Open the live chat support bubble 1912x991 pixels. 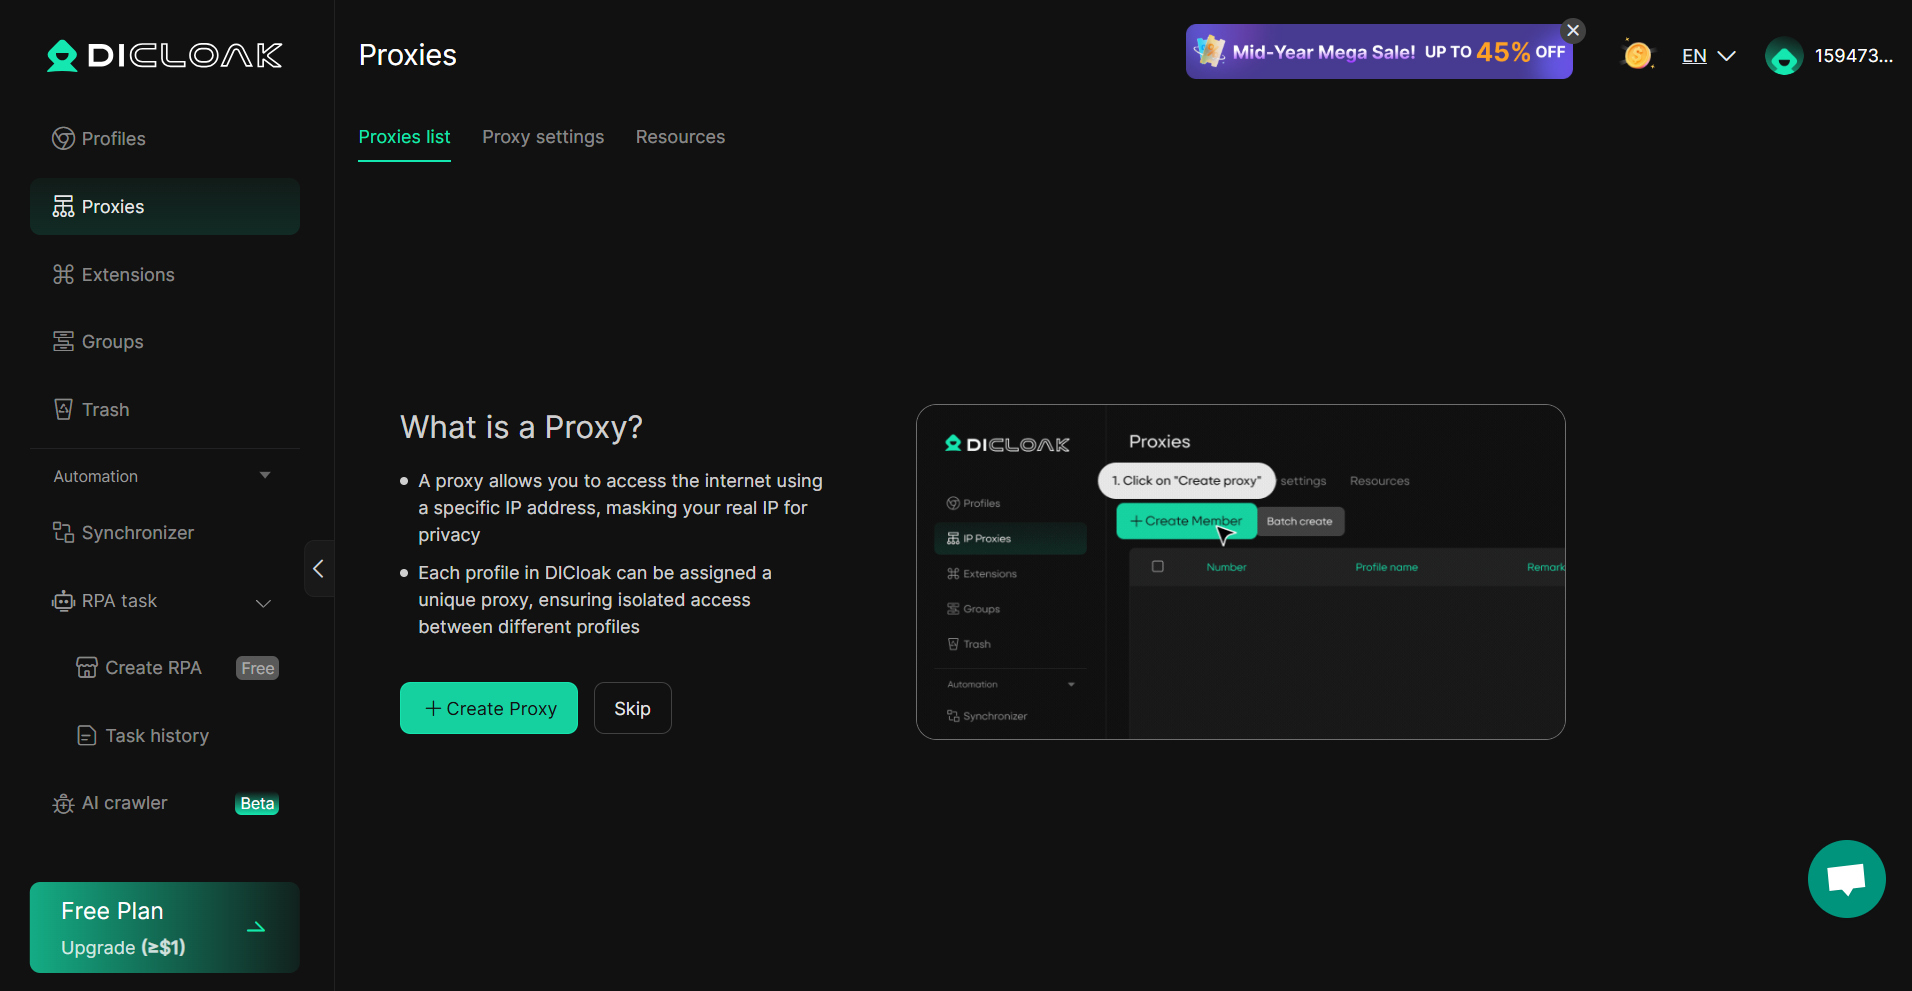click(1846, 879)
